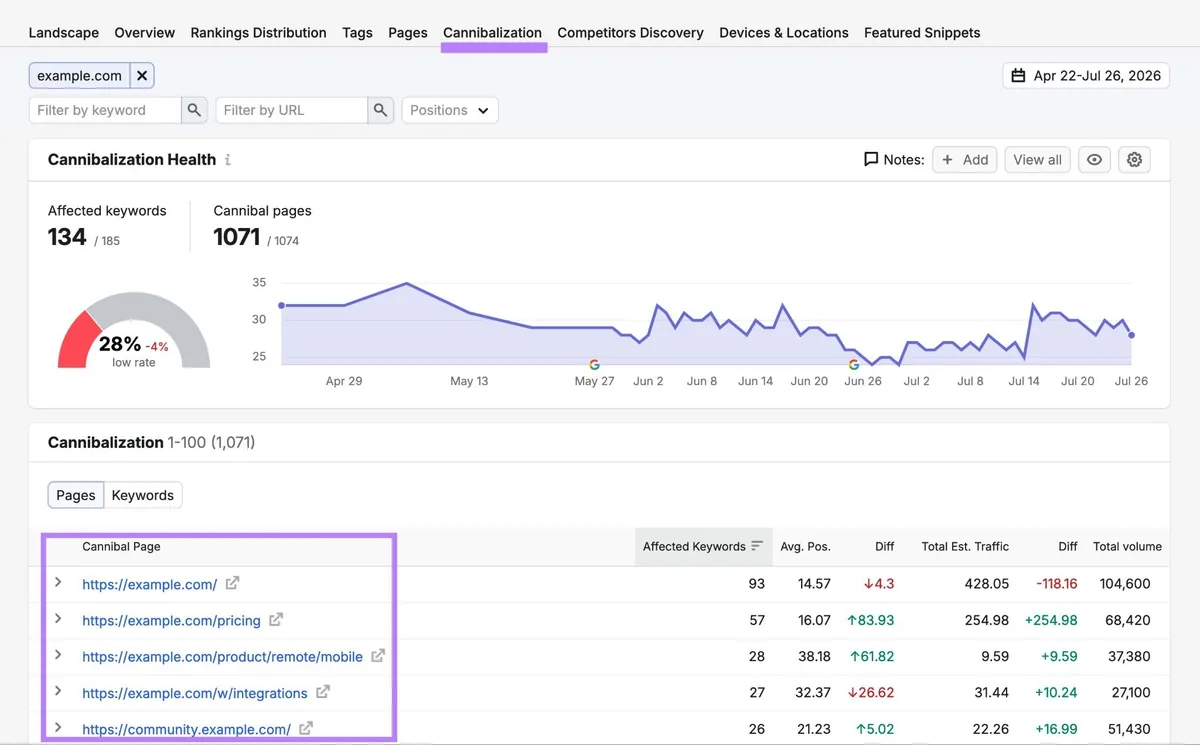1200x745 pixels.
Task: Click the 38.18 average position cell
Action: 814,657
